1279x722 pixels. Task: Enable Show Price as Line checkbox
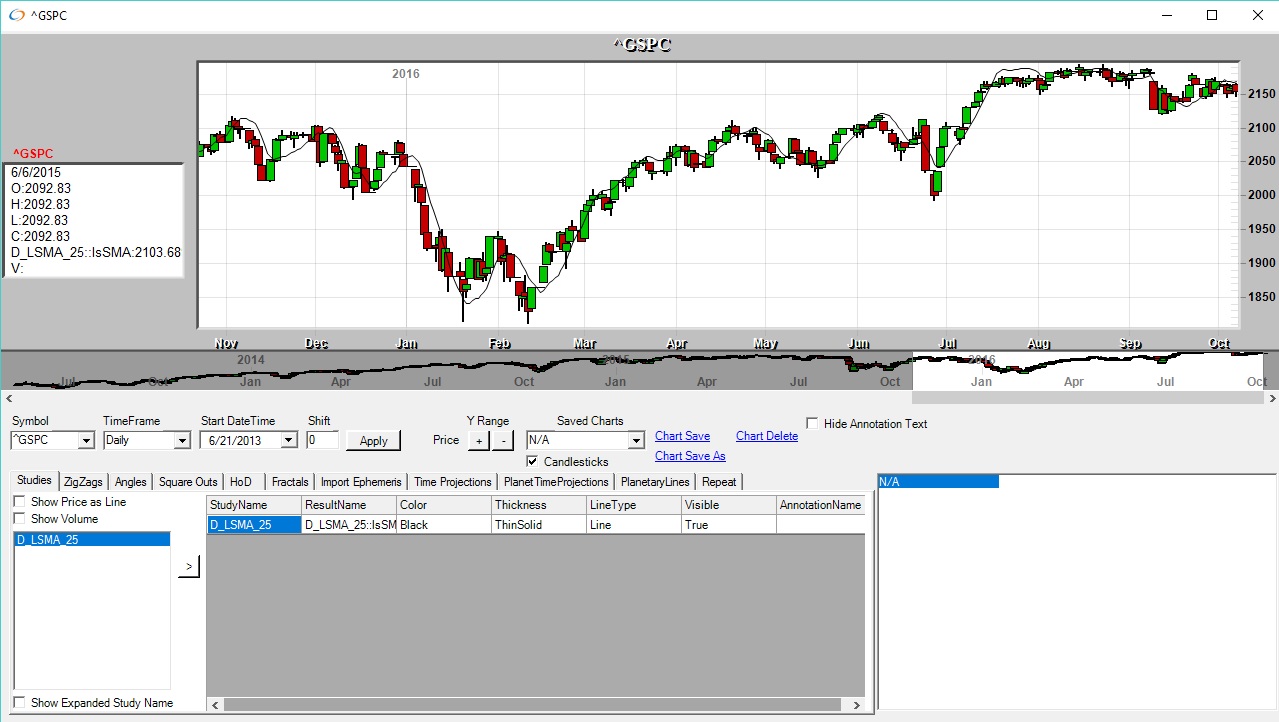(x=19, y=502)
